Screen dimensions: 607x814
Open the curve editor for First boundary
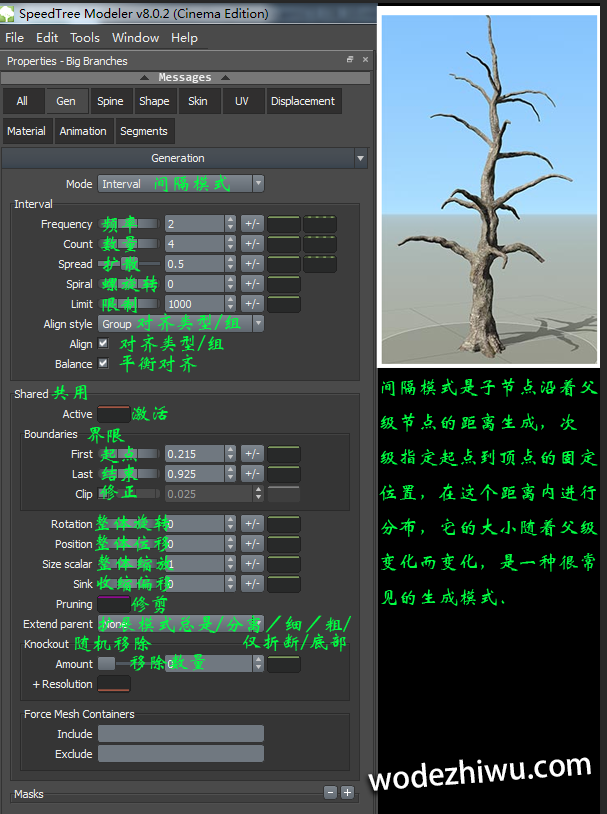click(284, 454)
